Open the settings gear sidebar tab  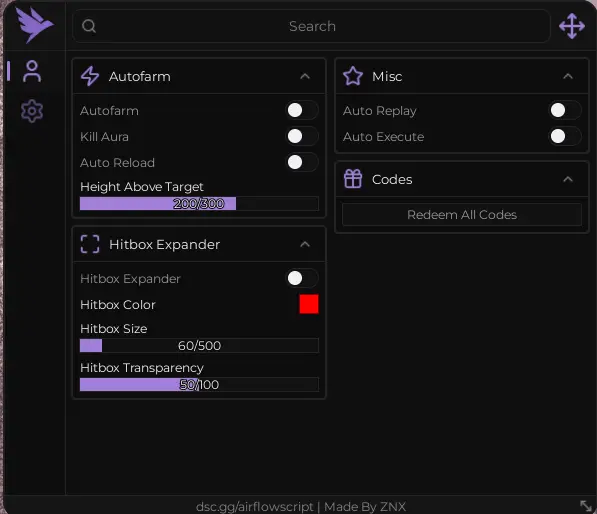coord(32,111)
